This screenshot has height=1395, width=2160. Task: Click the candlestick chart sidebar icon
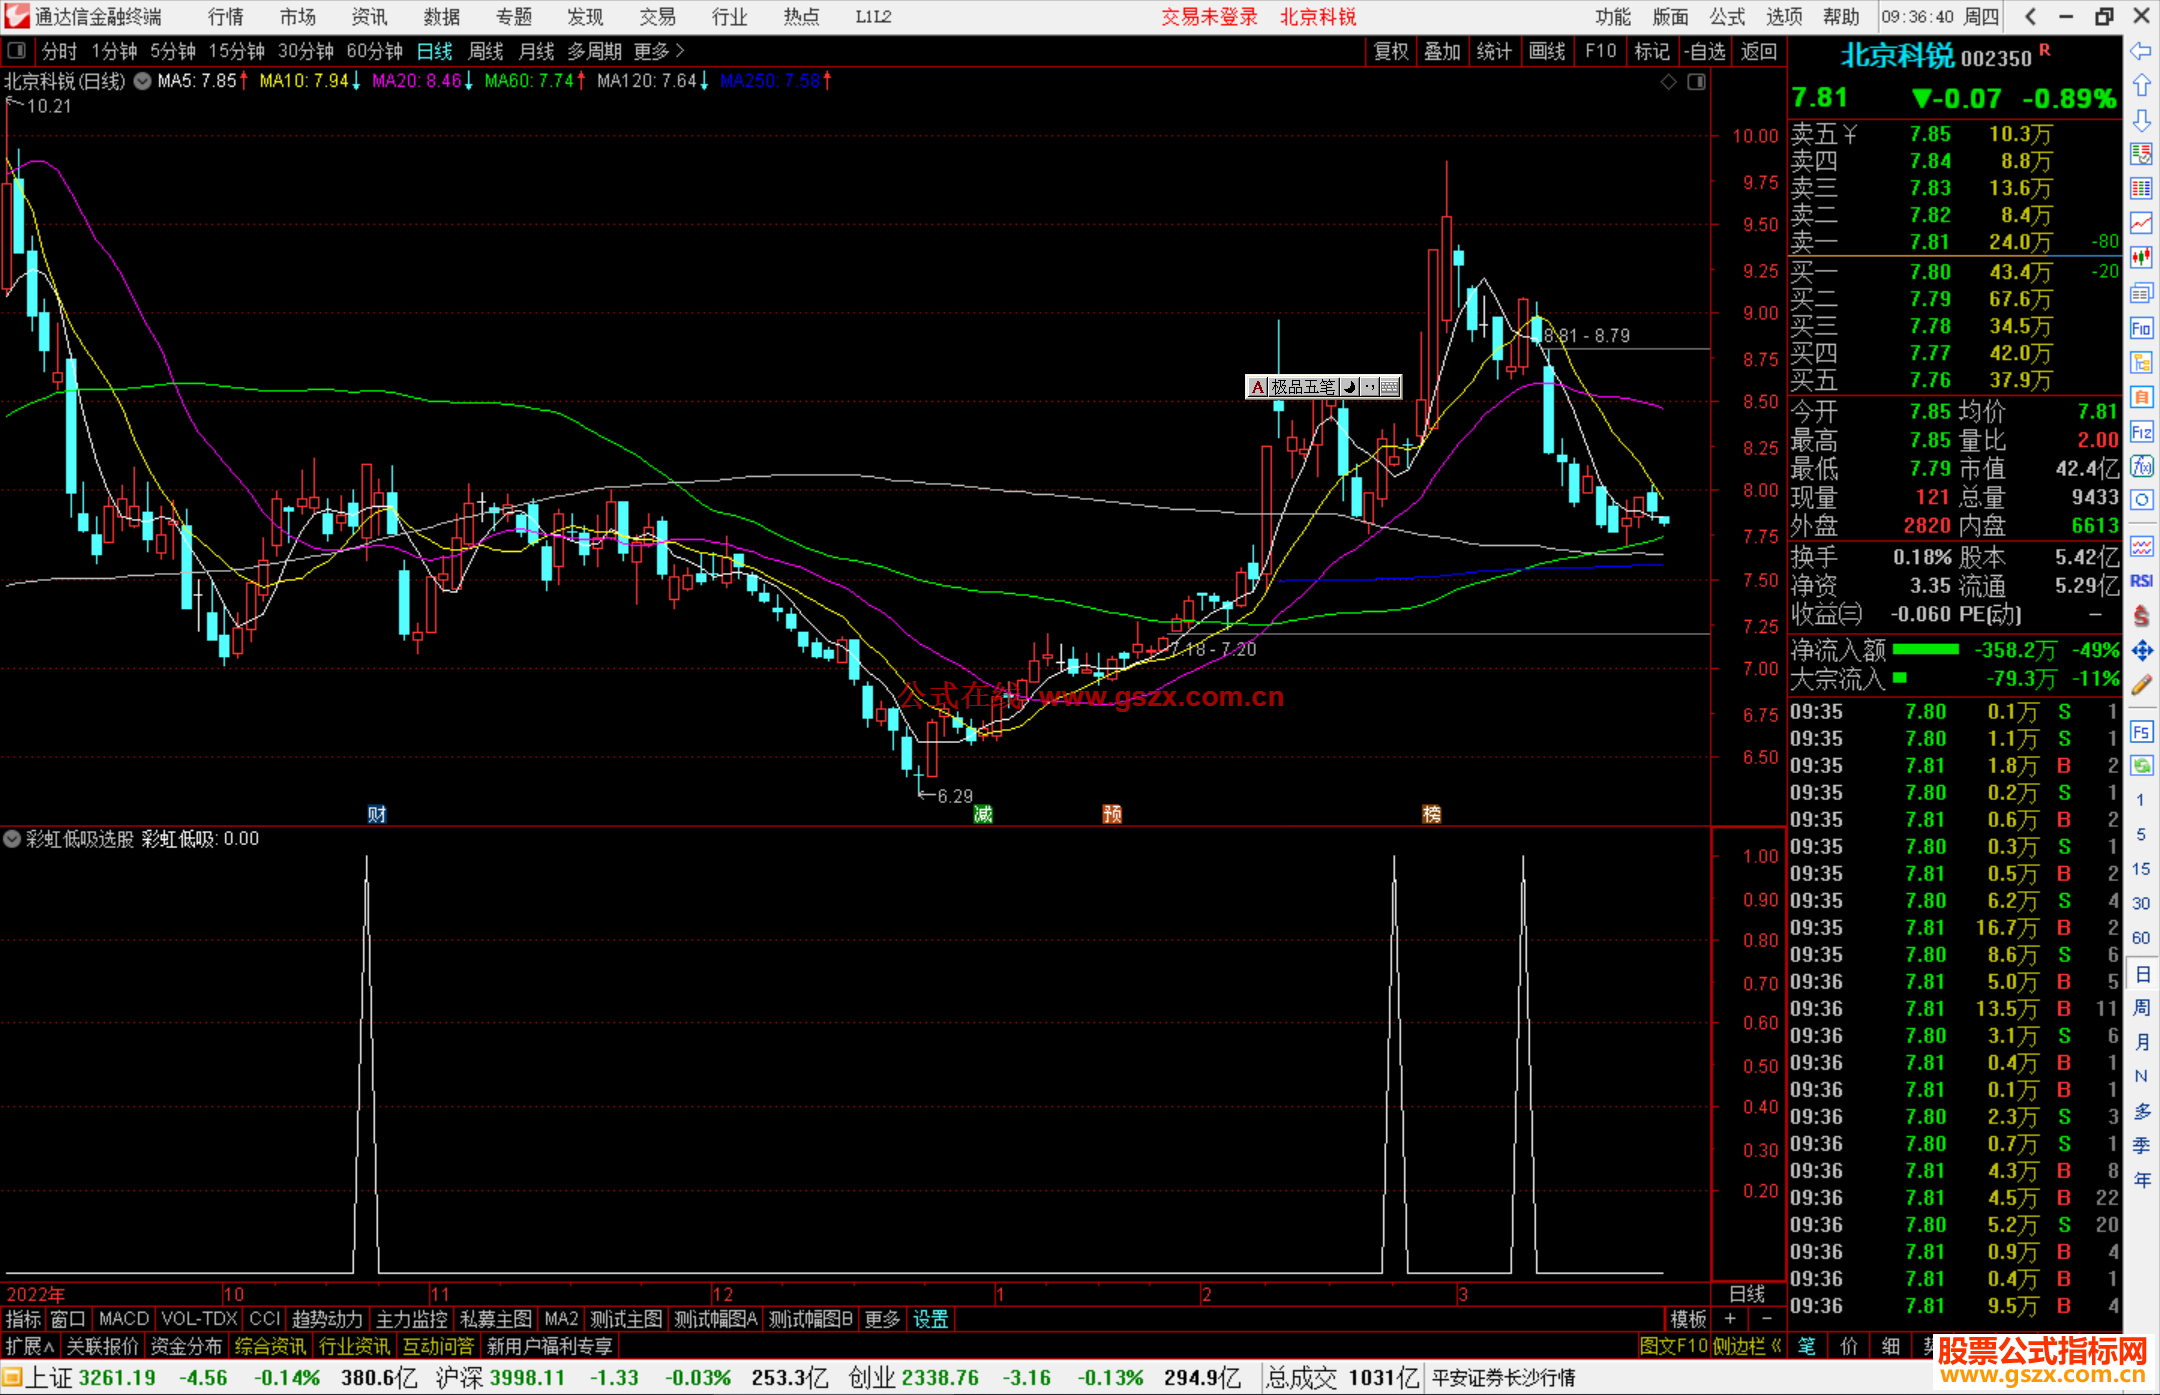(2141, 258)
